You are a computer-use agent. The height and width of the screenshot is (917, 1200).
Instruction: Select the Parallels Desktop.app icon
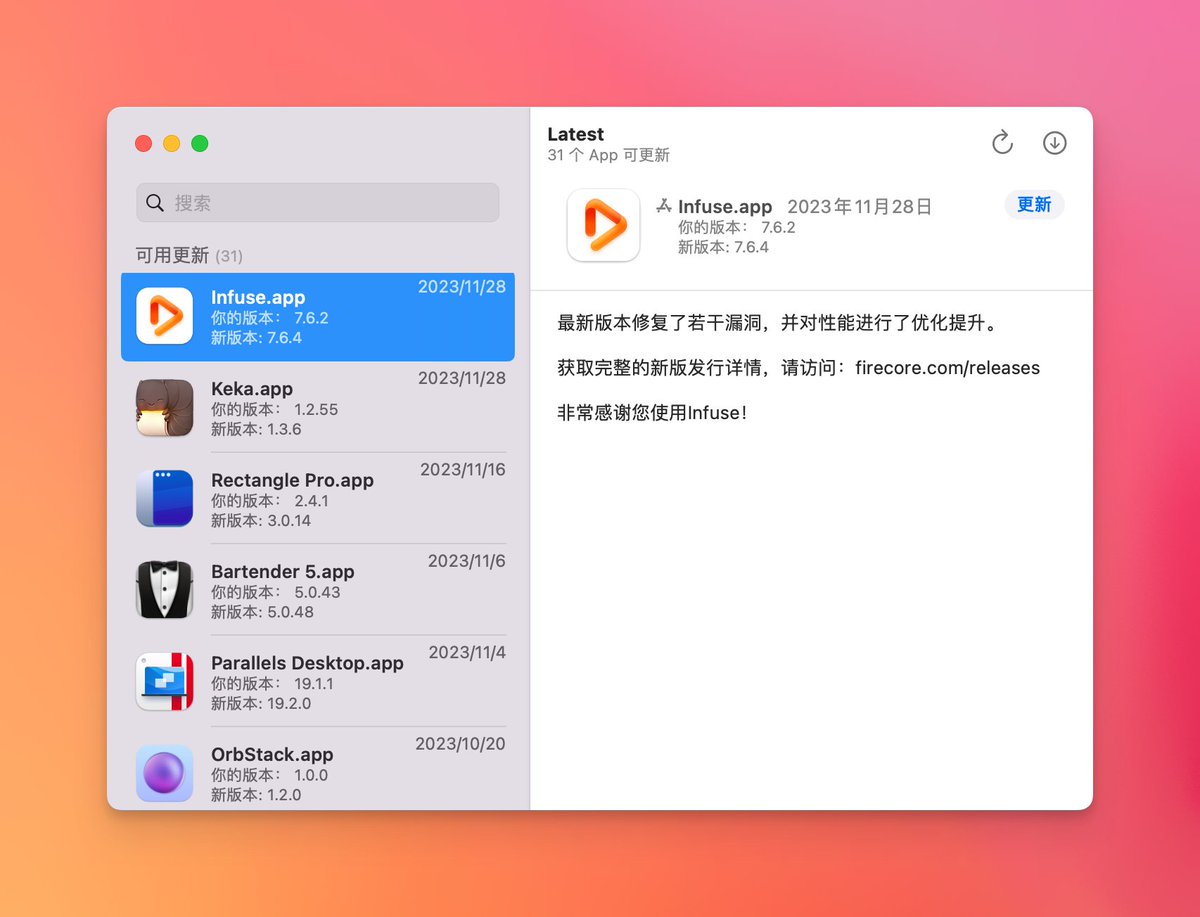pos(164,681)
